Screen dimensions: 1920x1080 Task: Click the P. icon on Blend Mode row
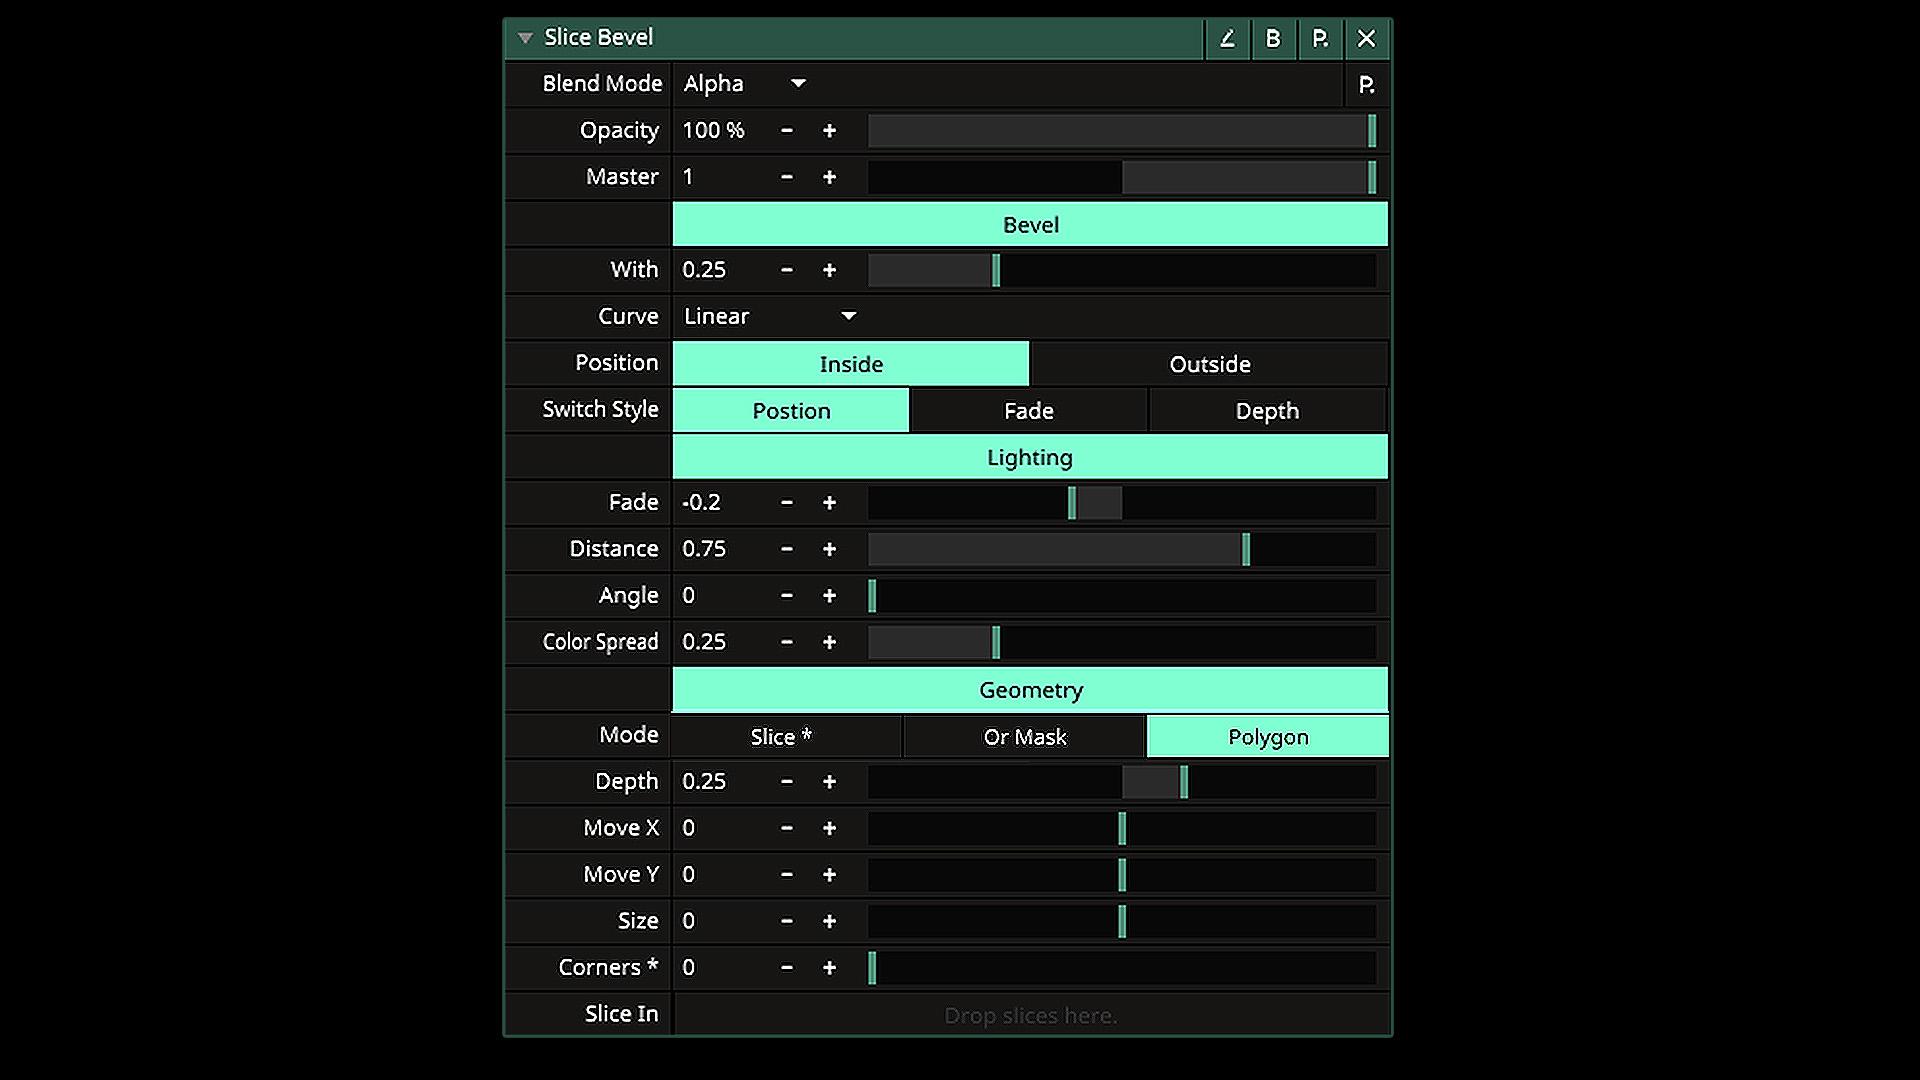1366,85
